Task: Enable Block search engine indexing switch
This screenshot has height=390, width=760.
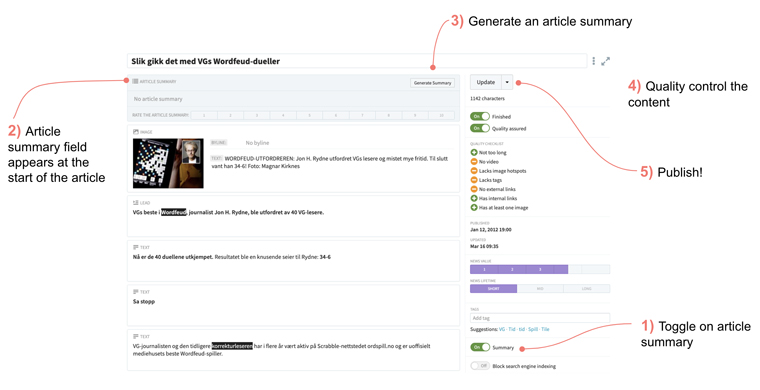Action: point(480,366)
